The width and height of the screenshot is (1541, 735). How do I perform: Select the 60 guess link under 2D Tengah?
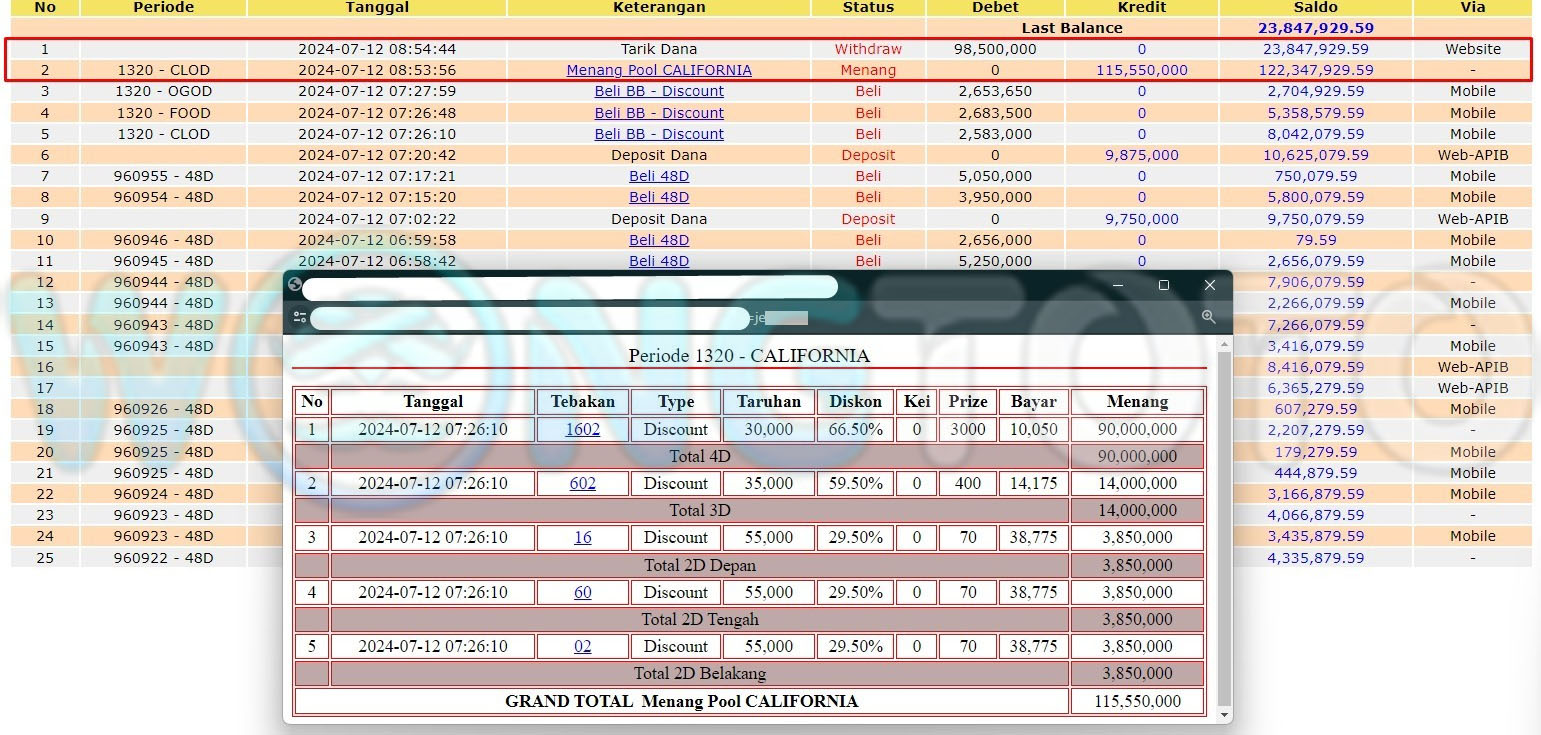582,592
